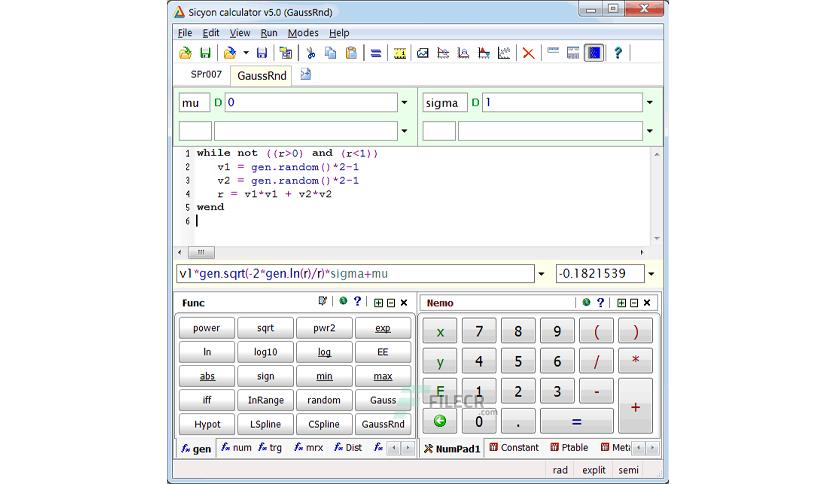Close the Nemo panel

(647, 303)
